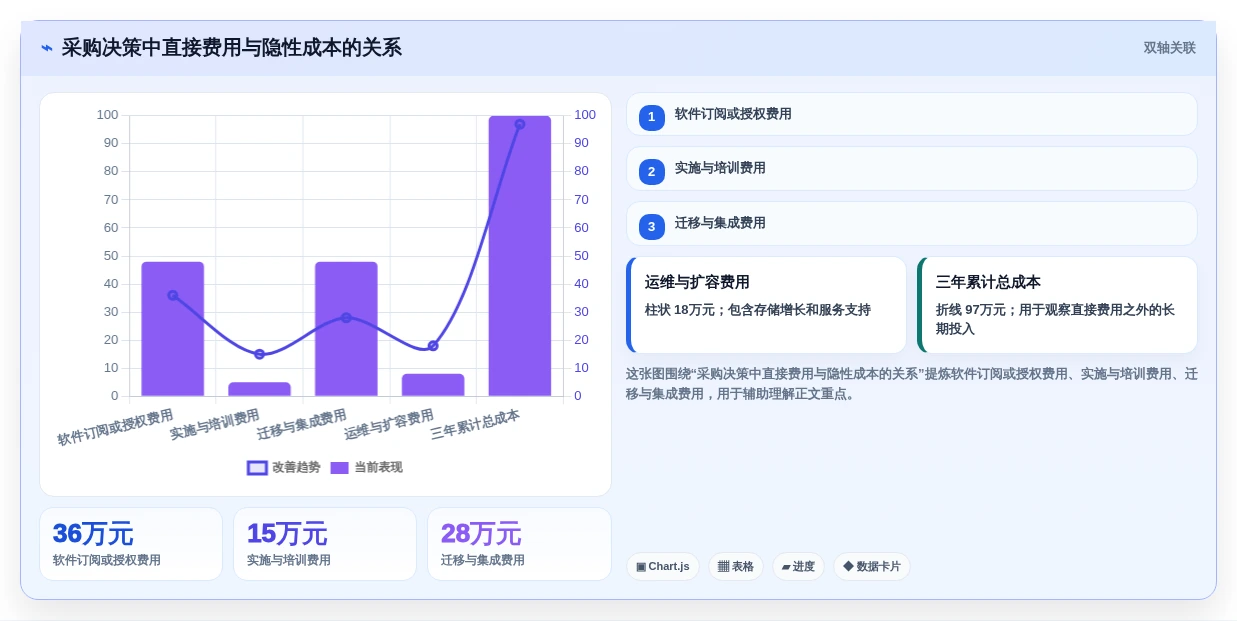Click the chart title 采购决策中直接费用与隐性成本的关系
Screen dimensions: 1237x621
[x=231, y=48]
